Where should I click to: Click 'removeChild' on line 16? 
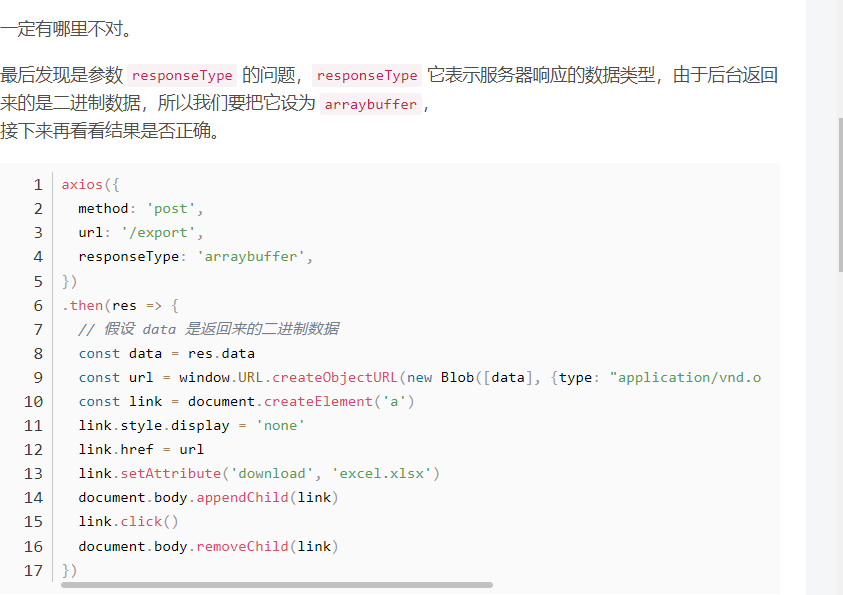click(x=242, y=547)
